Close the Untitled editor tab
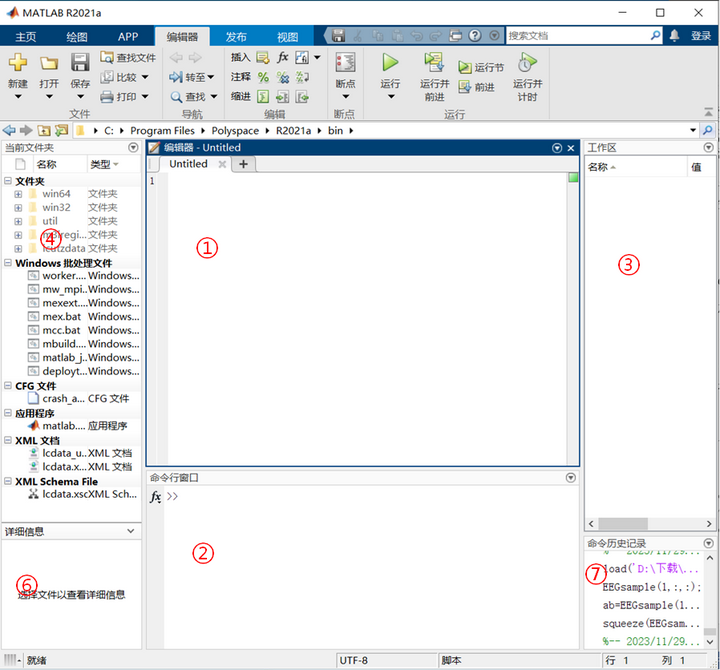 222,164
